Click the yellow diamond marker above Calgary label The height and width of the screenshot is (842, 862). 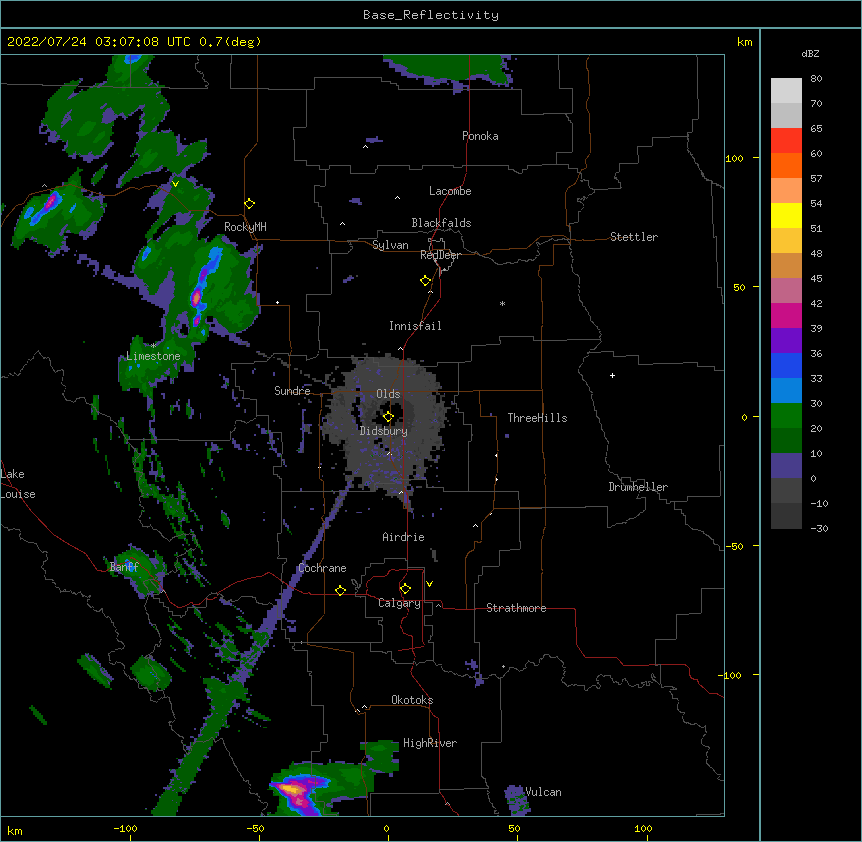[x=405, y=589]
